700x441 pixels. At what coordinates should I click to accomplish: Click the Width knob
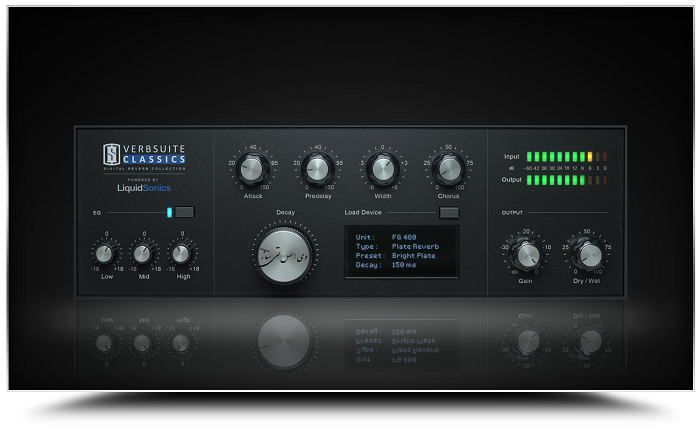[x=382, y=169]
